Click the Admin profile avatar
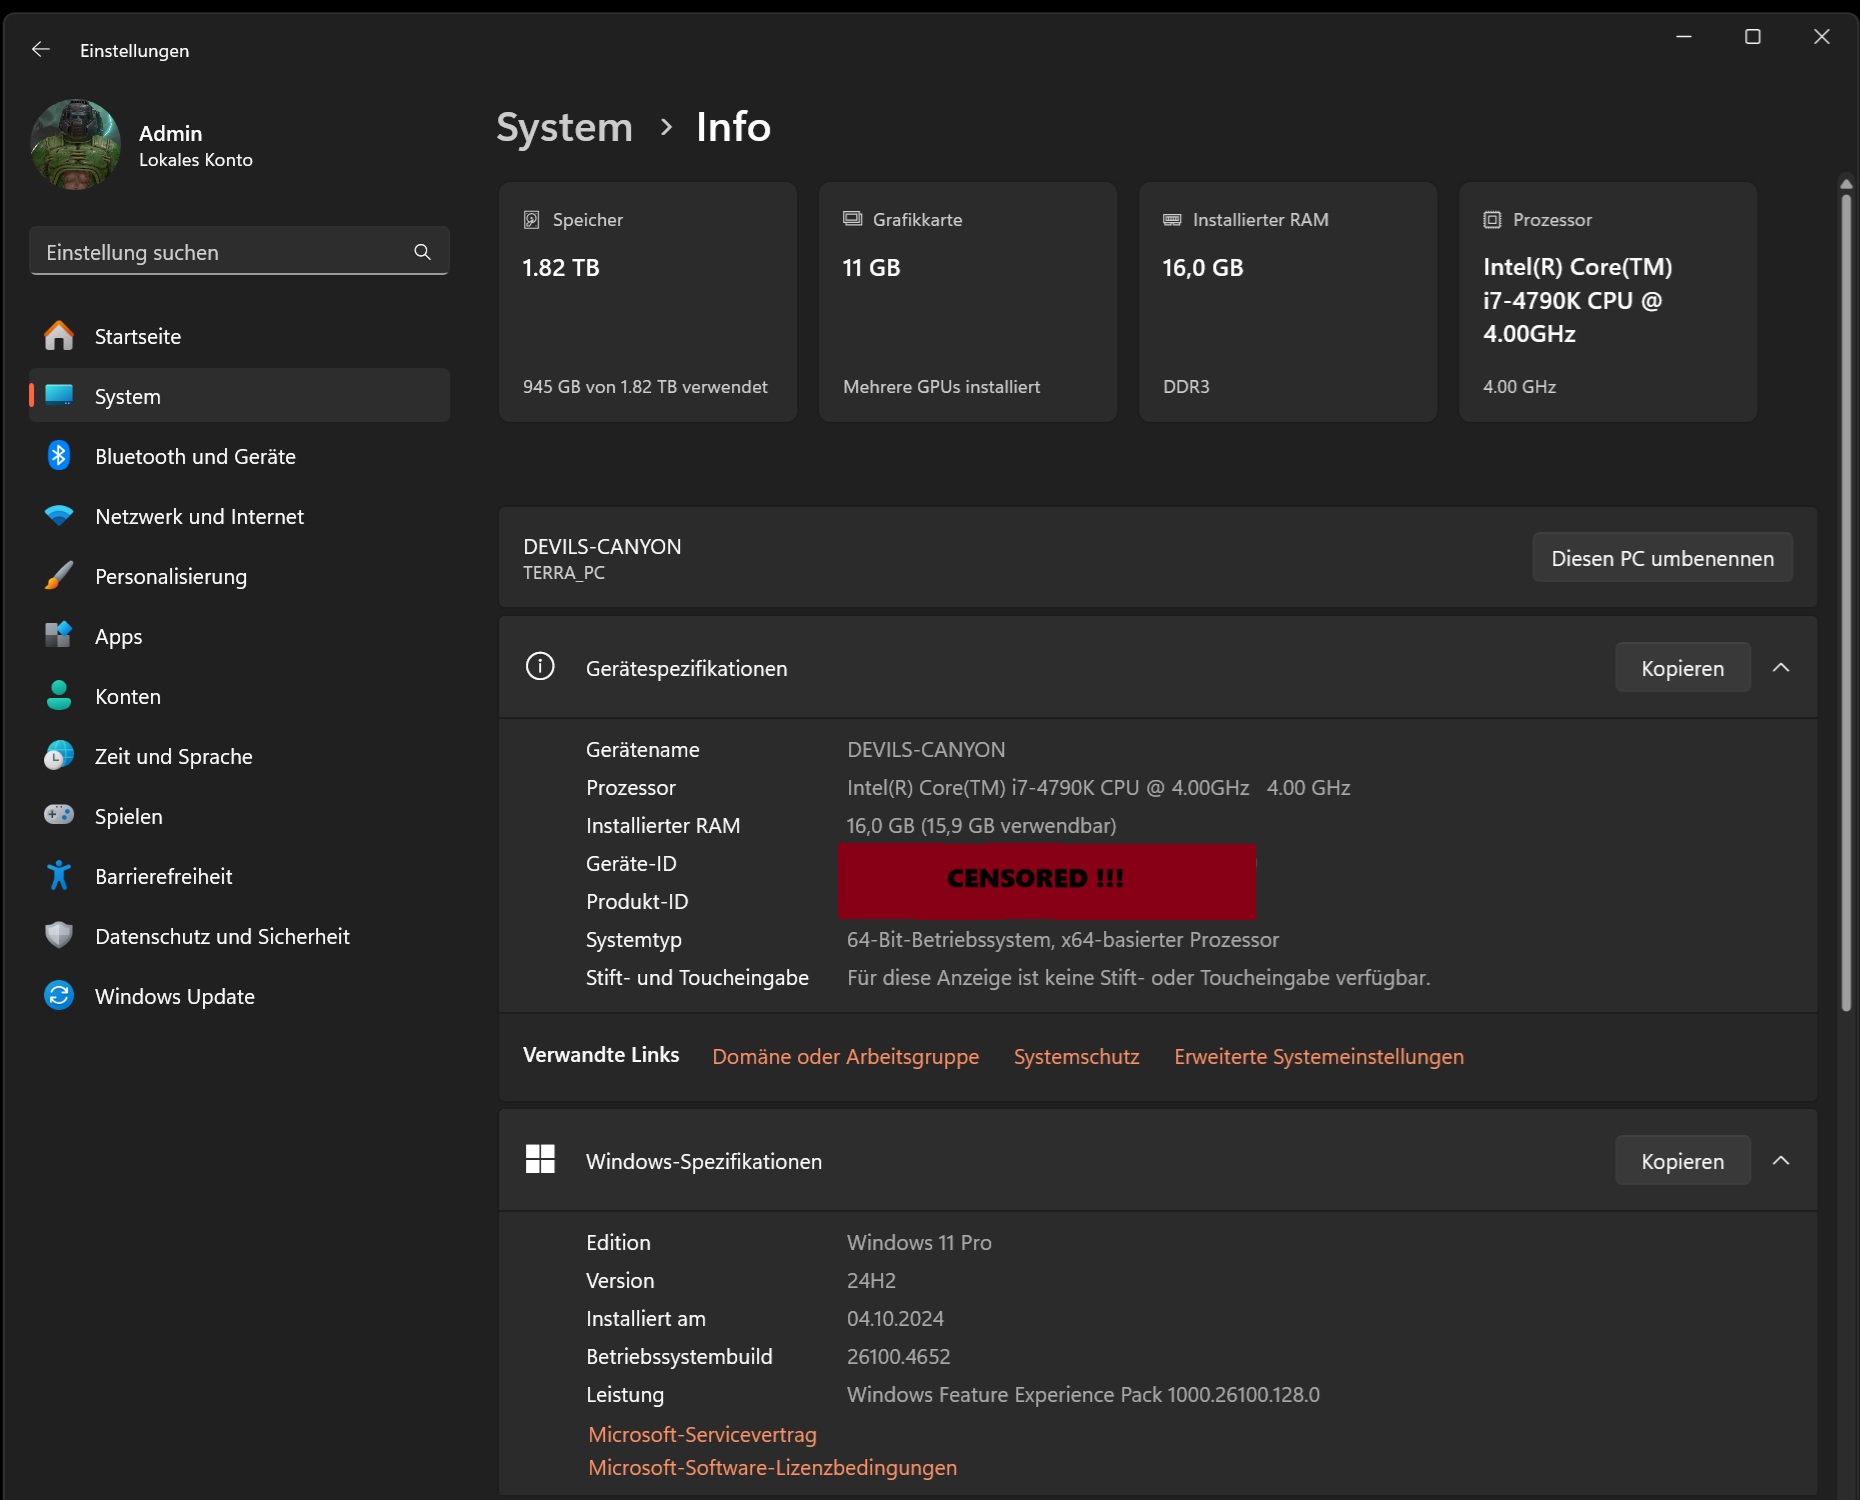The height and width of the screenshot is (1500, 1860). point(76,145)
